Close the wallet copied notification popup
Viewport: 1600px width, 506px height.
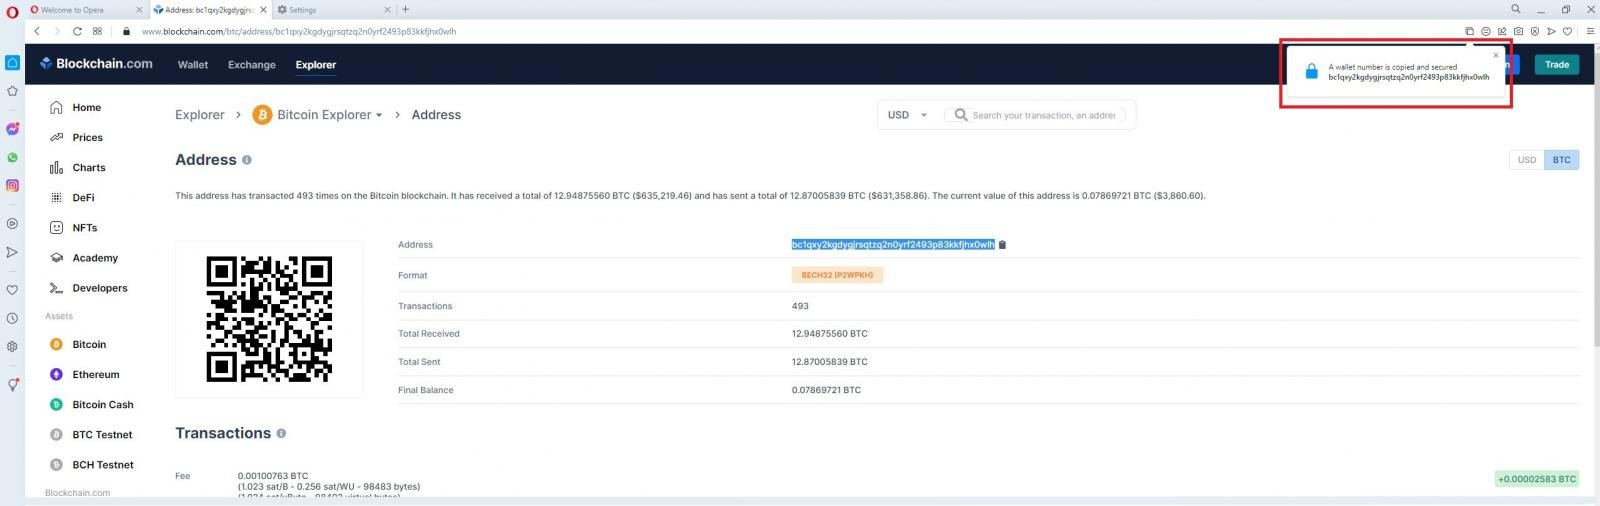point(1496,55)
